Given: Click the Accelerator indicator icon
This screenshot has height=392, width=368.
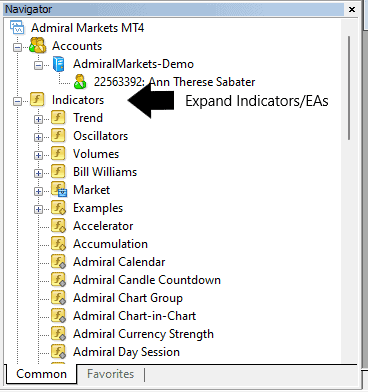Looking at the screenshot, I should coord(59,226).
